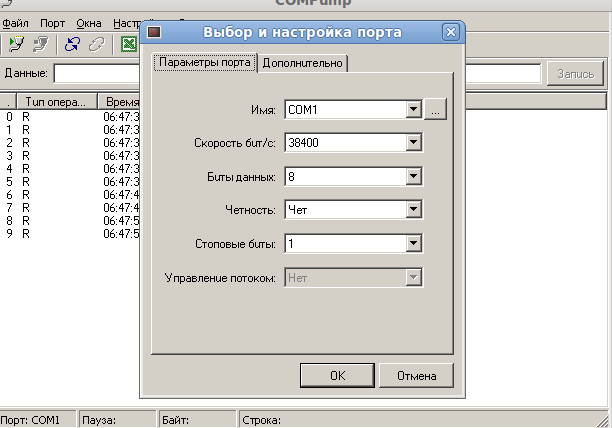612x428 pixels.
Task: Click the Байт status bar entry
Action: point(197,420)
